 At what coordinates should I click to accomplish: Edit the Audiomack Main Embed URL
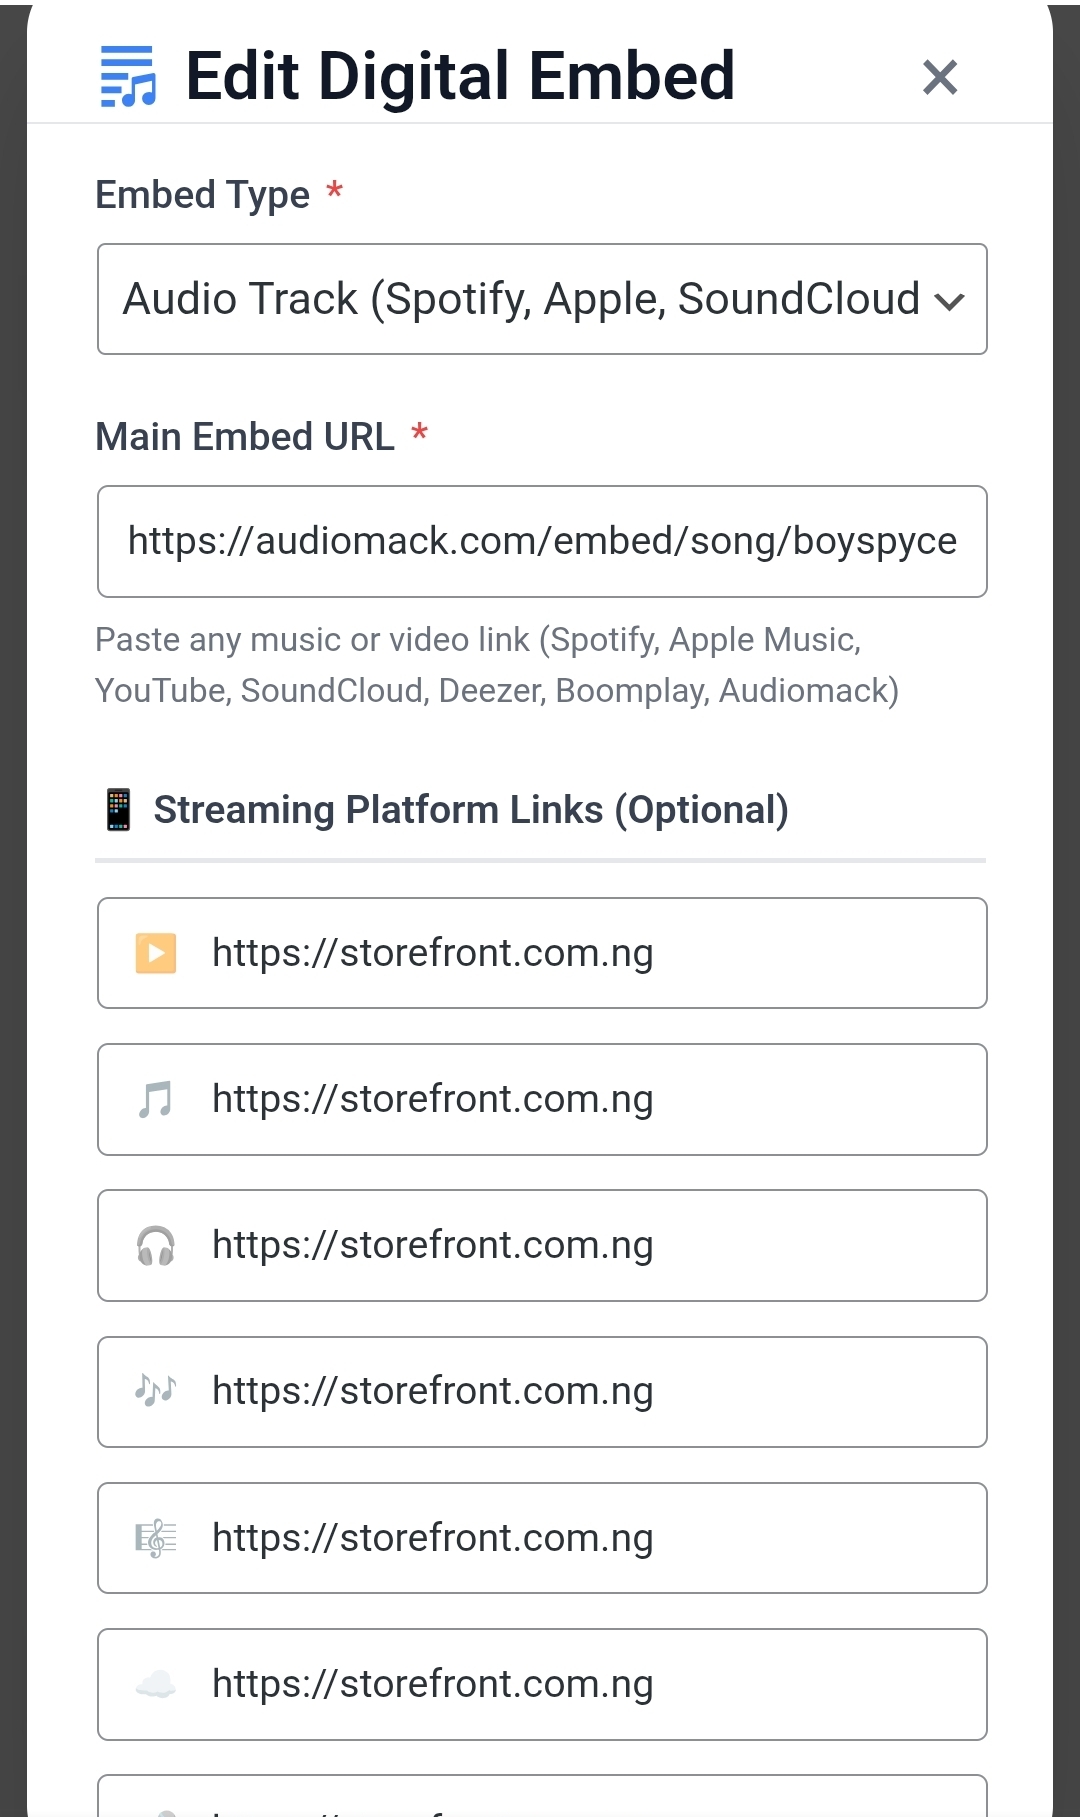click(x=541, y=541)
